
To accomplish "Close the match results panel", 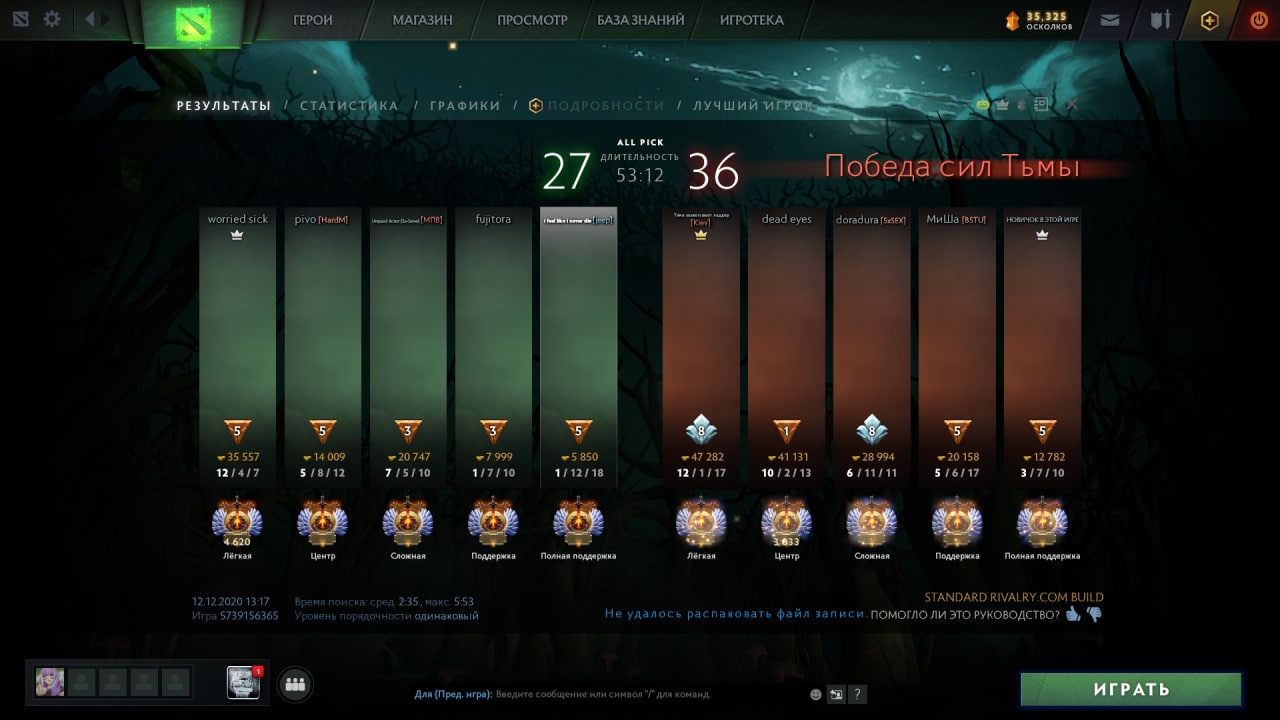I will (x=1072, y=104).
